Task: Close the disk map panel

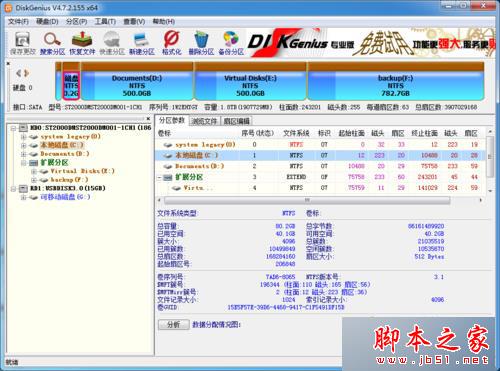Action: tap(8, 63)
